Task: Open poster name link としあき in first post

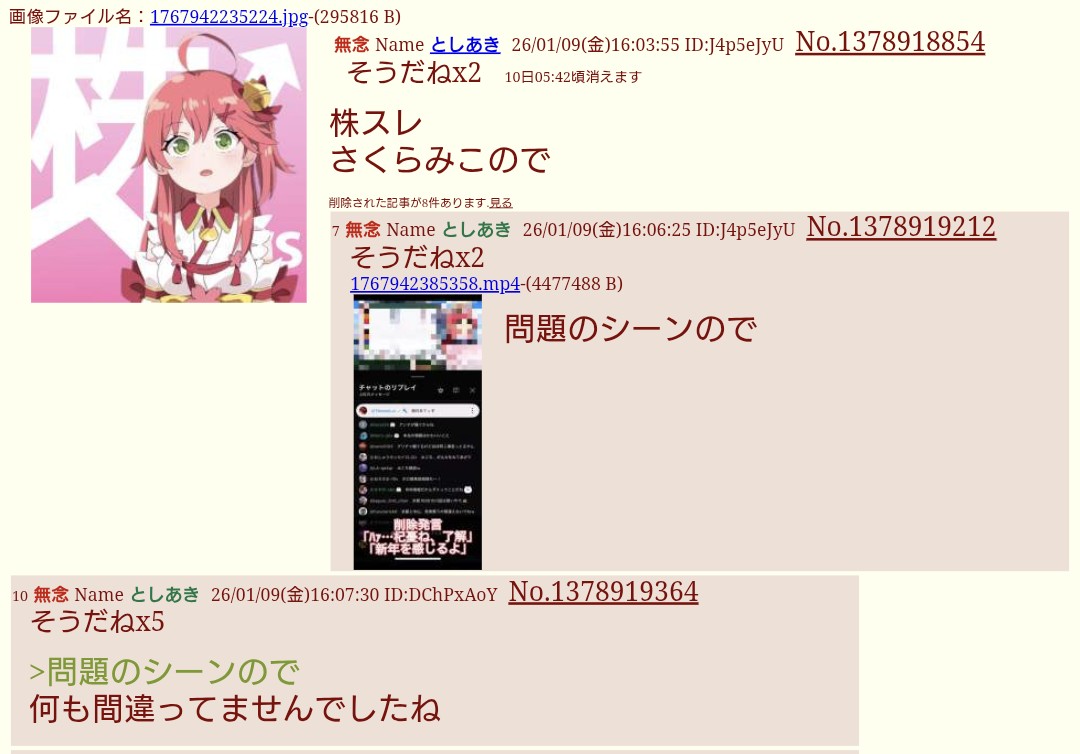Action: tap(465, 45)
